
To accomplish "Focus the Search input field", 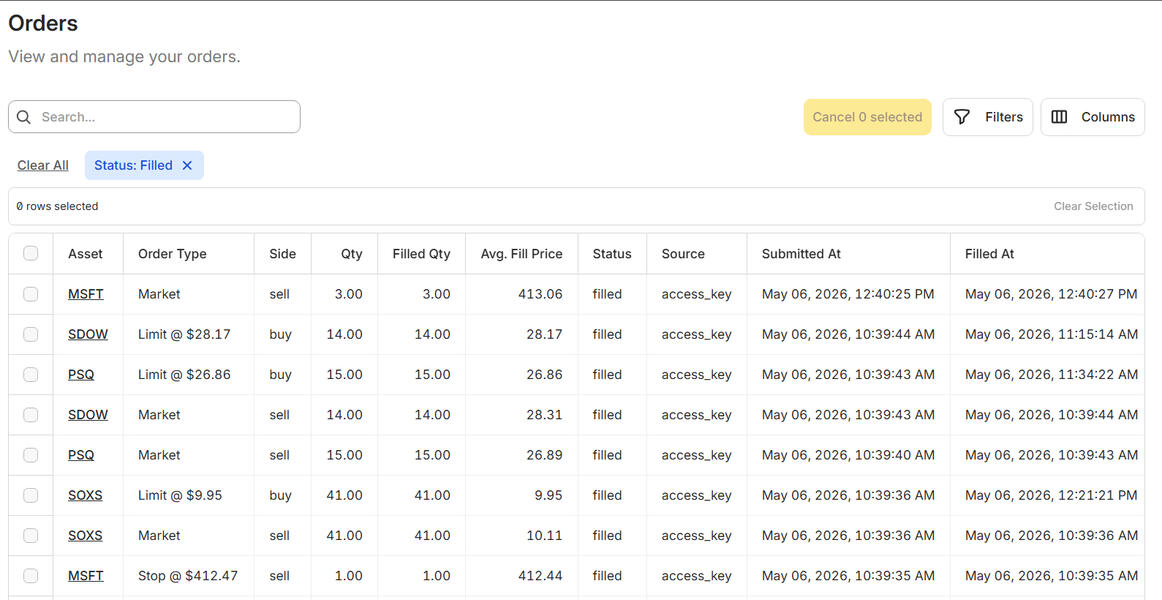I will pos(154,117).
